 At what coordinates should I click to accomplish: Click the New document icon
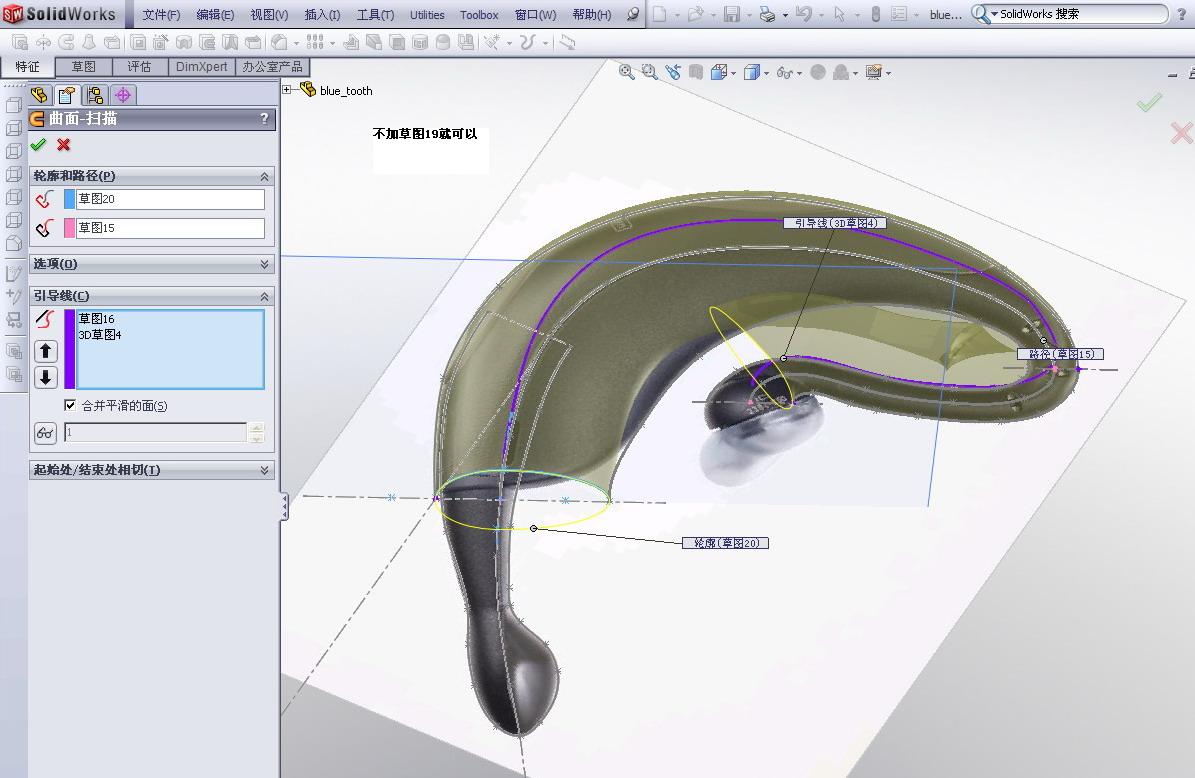[659, 14]
